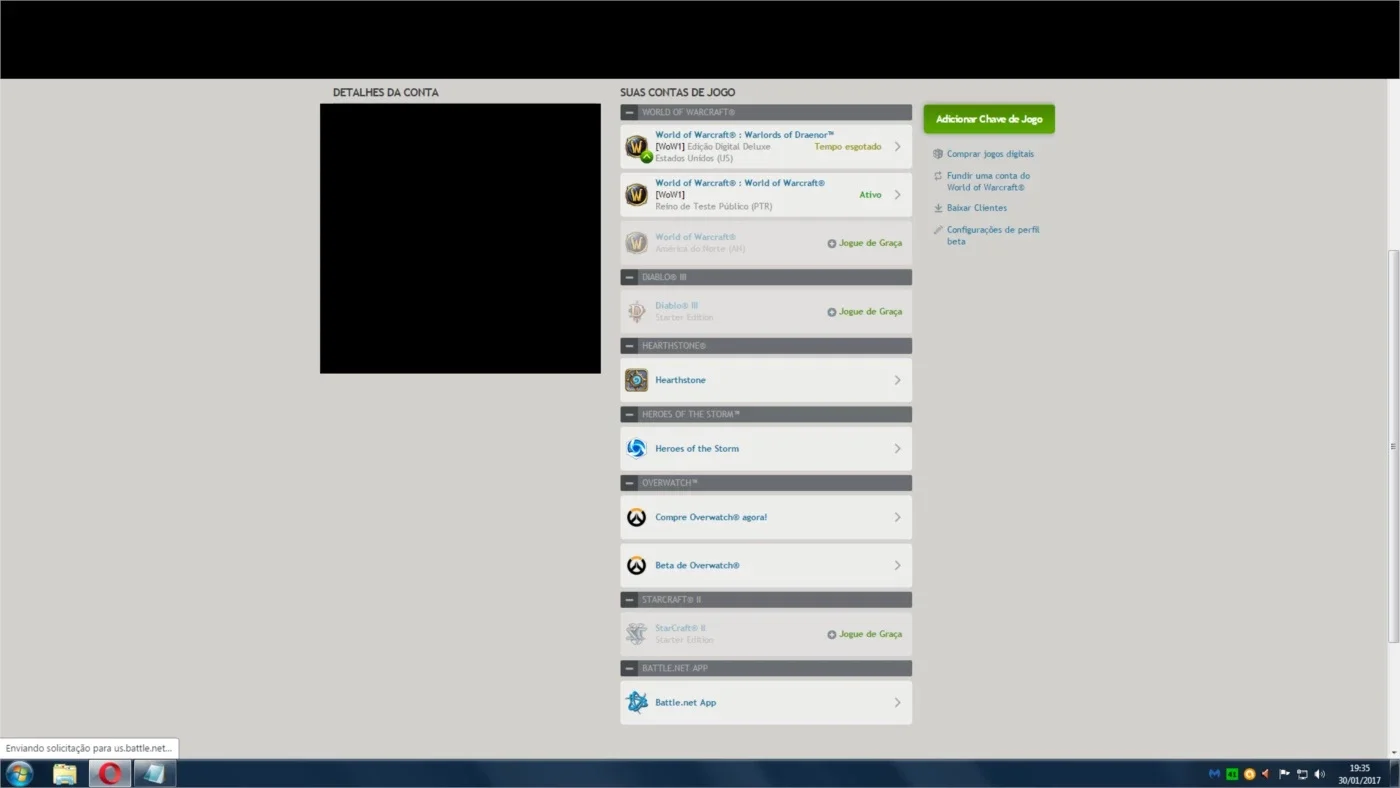1400x788 pixels.
Task: Click the network tray icon
Action: (x=1302, y=774)
